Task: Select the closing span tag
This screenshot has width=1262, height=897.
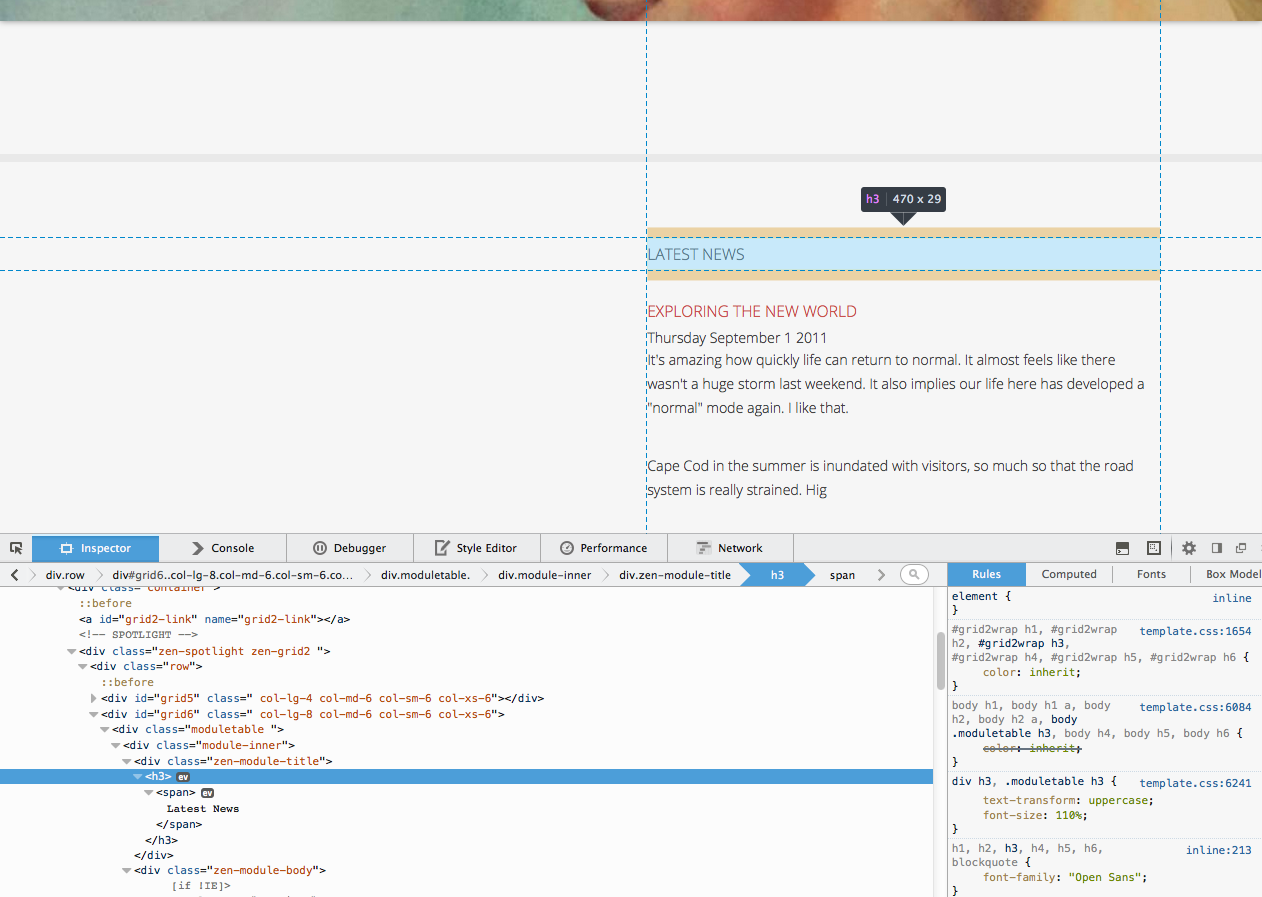Action: [179, 824]
